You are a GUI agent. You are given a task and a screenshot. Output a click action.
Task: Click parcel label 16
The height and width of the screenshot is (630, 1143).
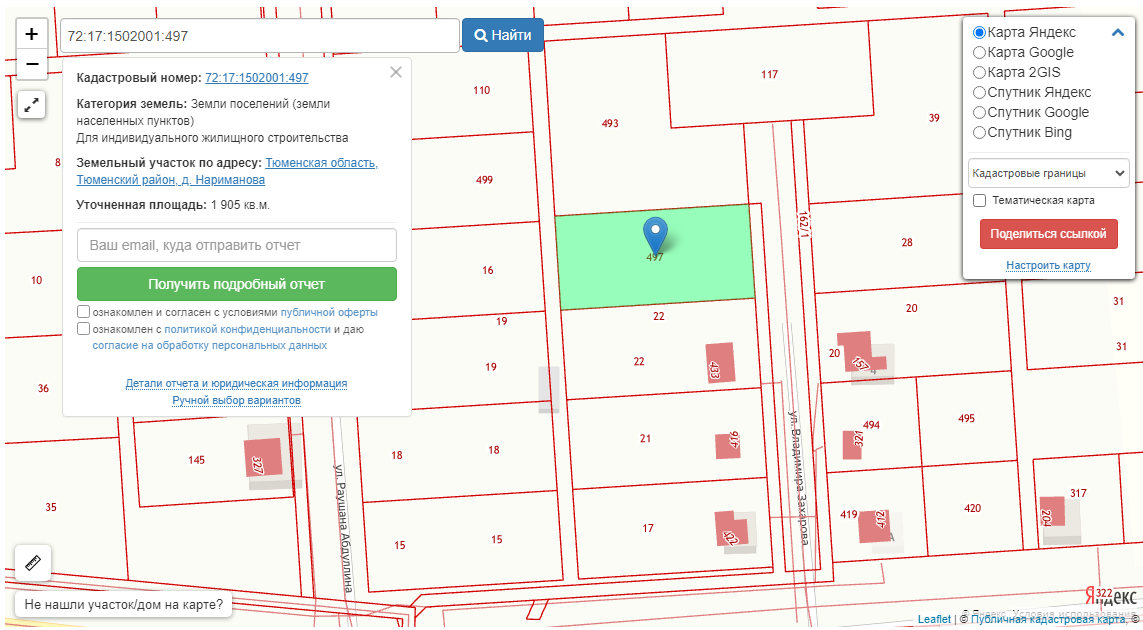coord(488,271)
